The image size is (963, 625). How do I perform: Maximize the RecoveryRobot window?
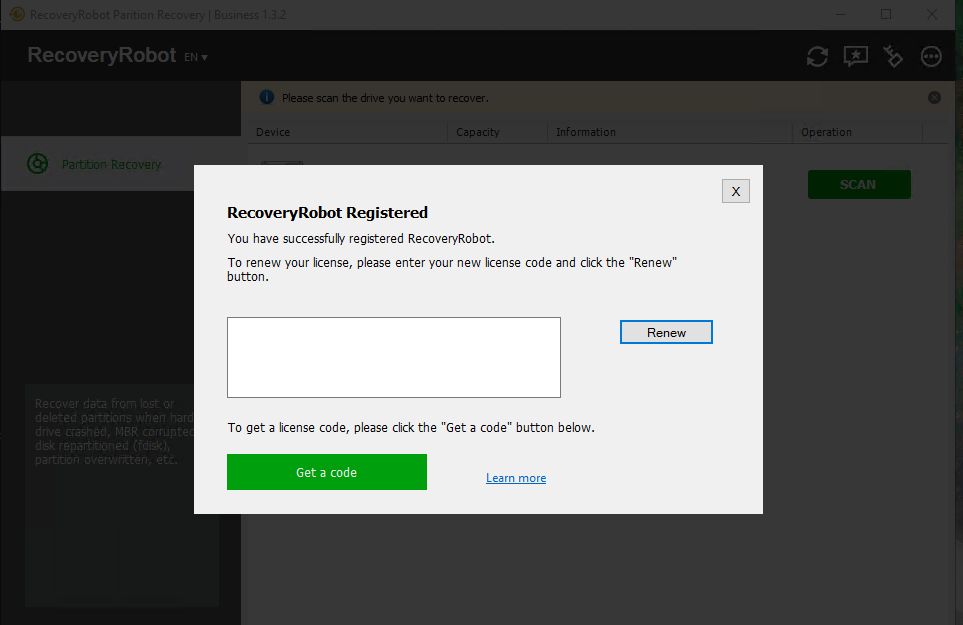[886, 14]
